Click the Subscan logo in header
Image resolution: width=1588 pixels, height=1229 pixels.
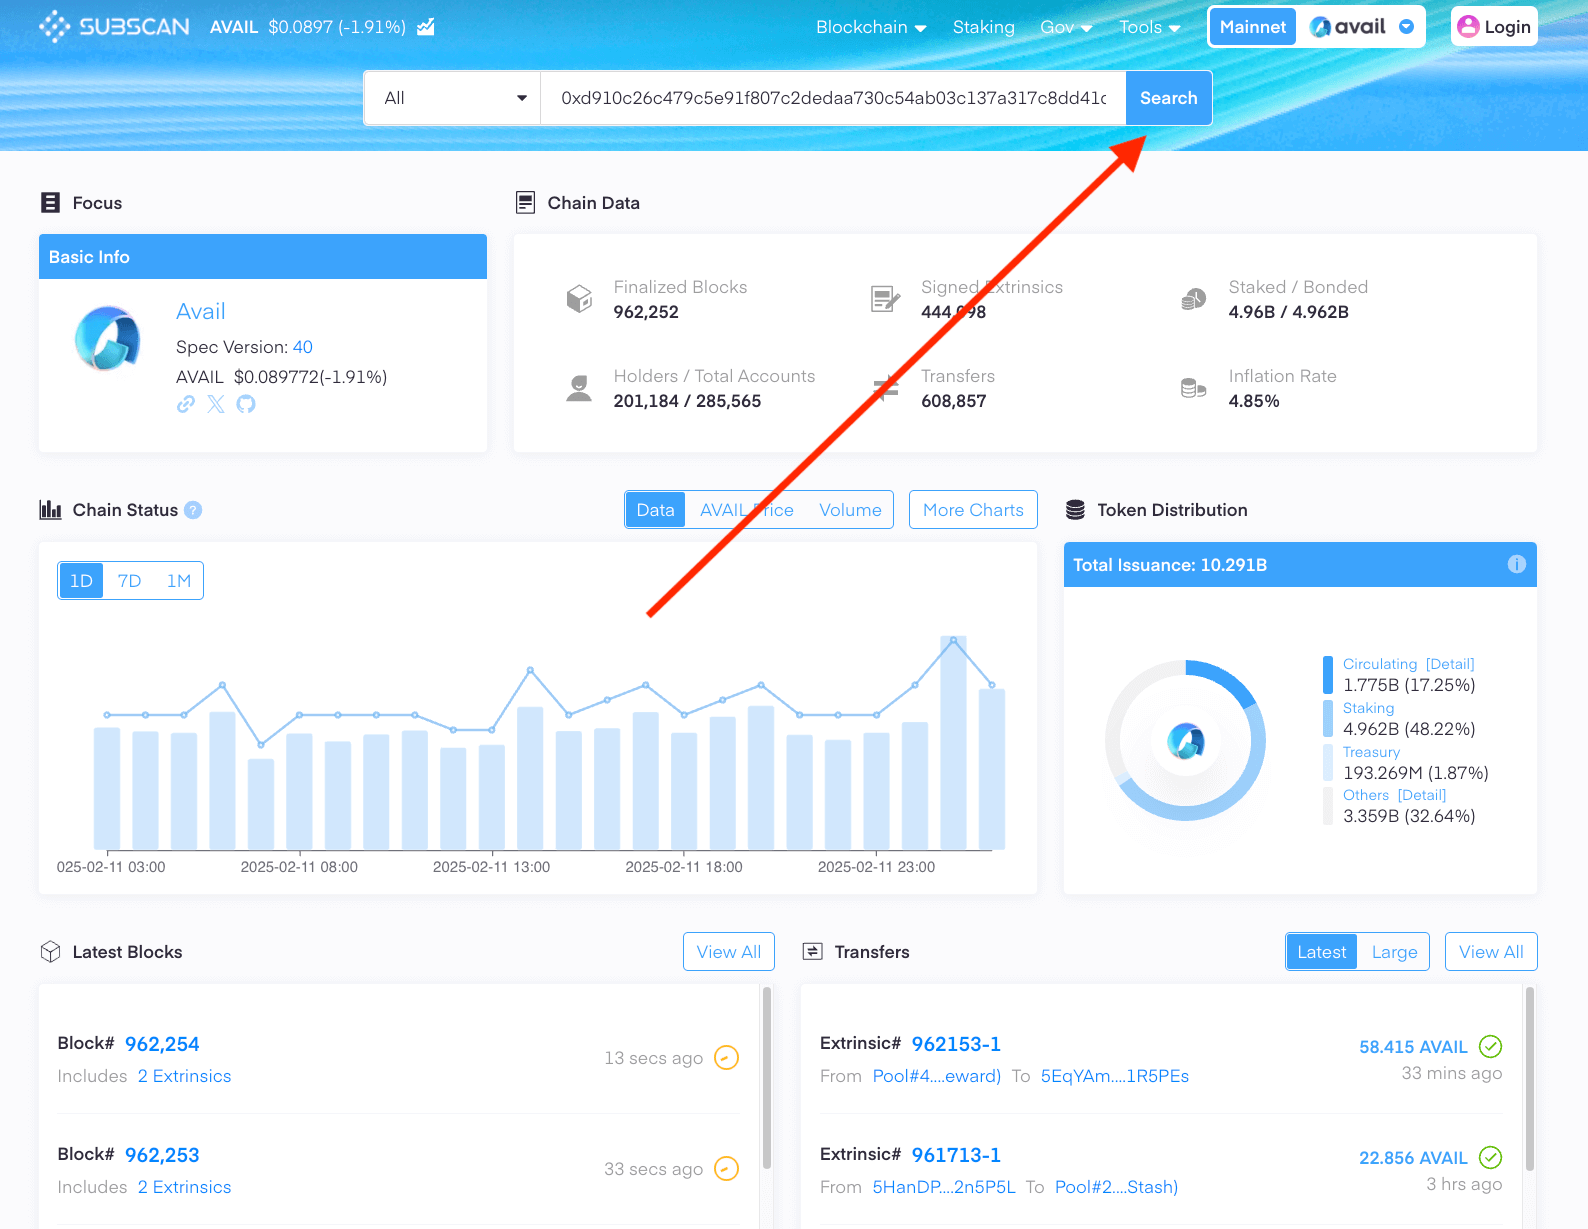tap(114, 27)
